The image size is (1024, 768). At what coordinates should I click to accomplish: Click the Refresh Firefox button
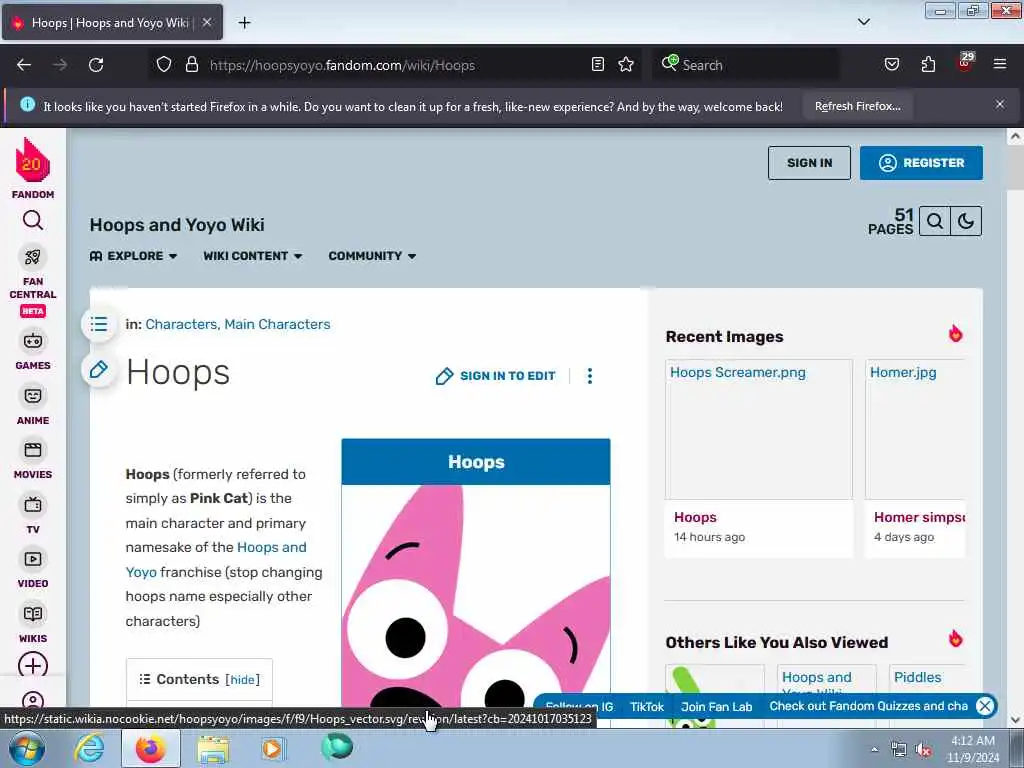click(x=857, y=106)
